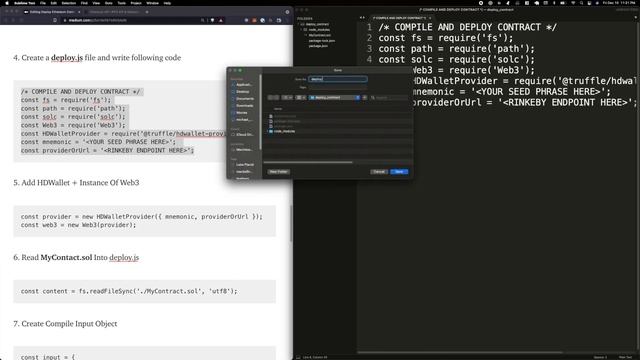Image resolution: width=640 pixels, height=360 pixels.
Task: Click the first deploy.js link in step 4
Action: [67, 58]
